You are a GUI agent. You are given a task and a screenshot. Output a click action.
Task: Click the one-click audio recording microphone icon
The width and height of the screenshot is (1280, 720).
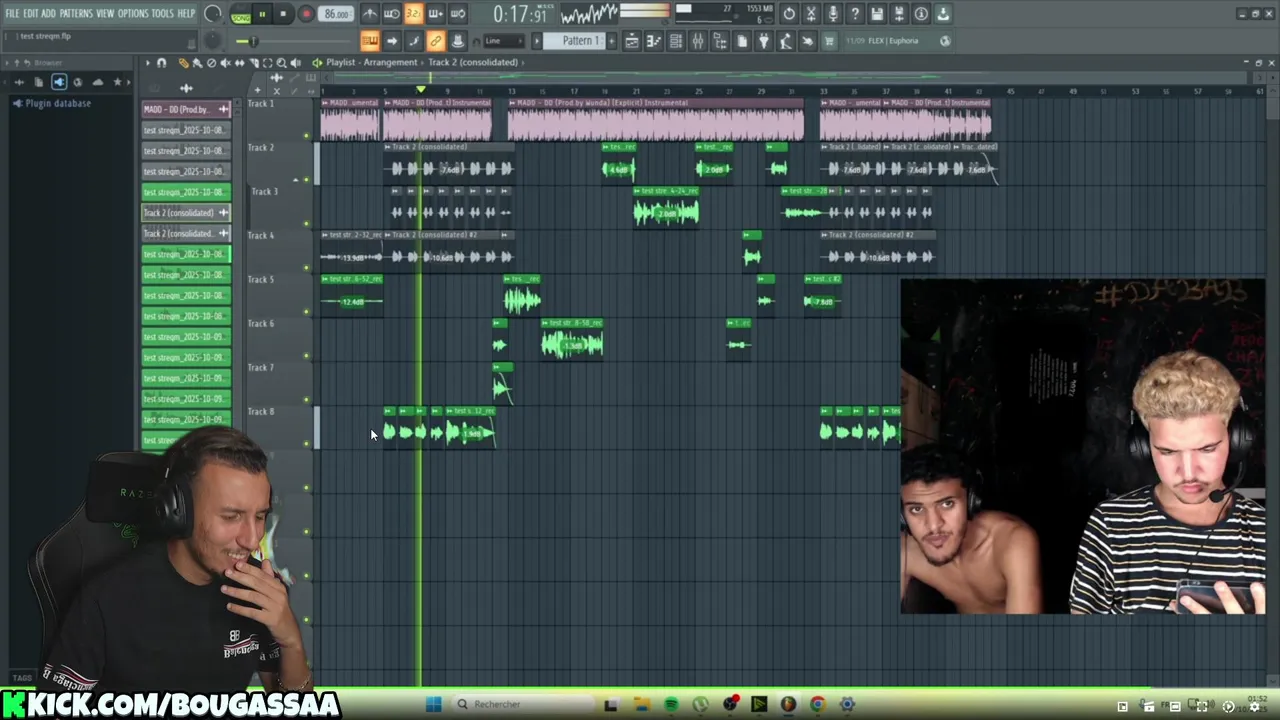tap(833, 14)
